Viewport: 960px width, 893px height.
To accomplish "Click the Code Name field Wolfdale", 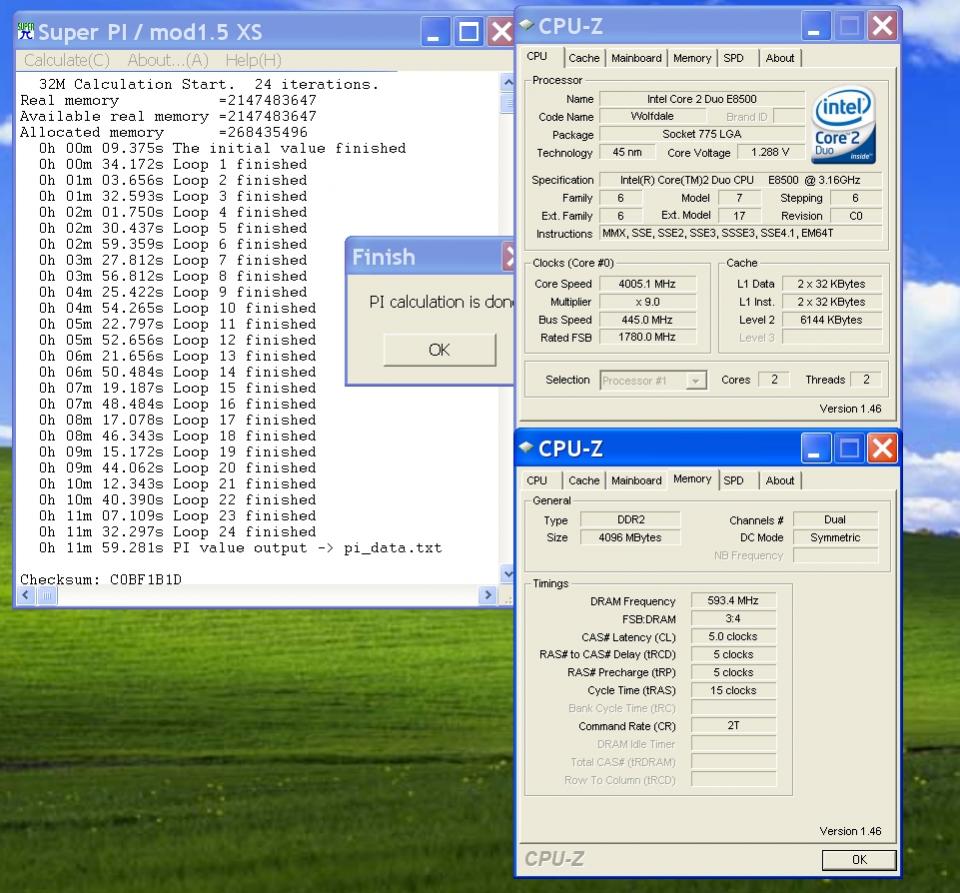I will click(652, 116).
